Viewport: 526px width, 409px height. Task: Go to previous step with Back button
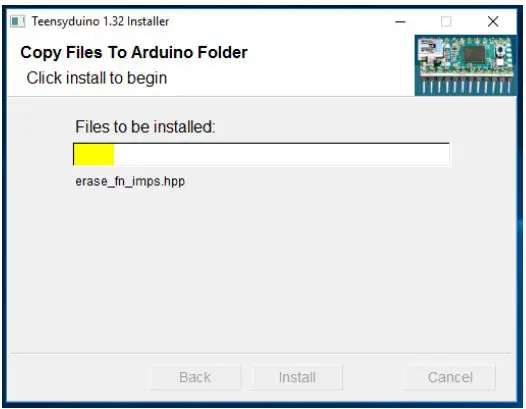tap(195, 377)
